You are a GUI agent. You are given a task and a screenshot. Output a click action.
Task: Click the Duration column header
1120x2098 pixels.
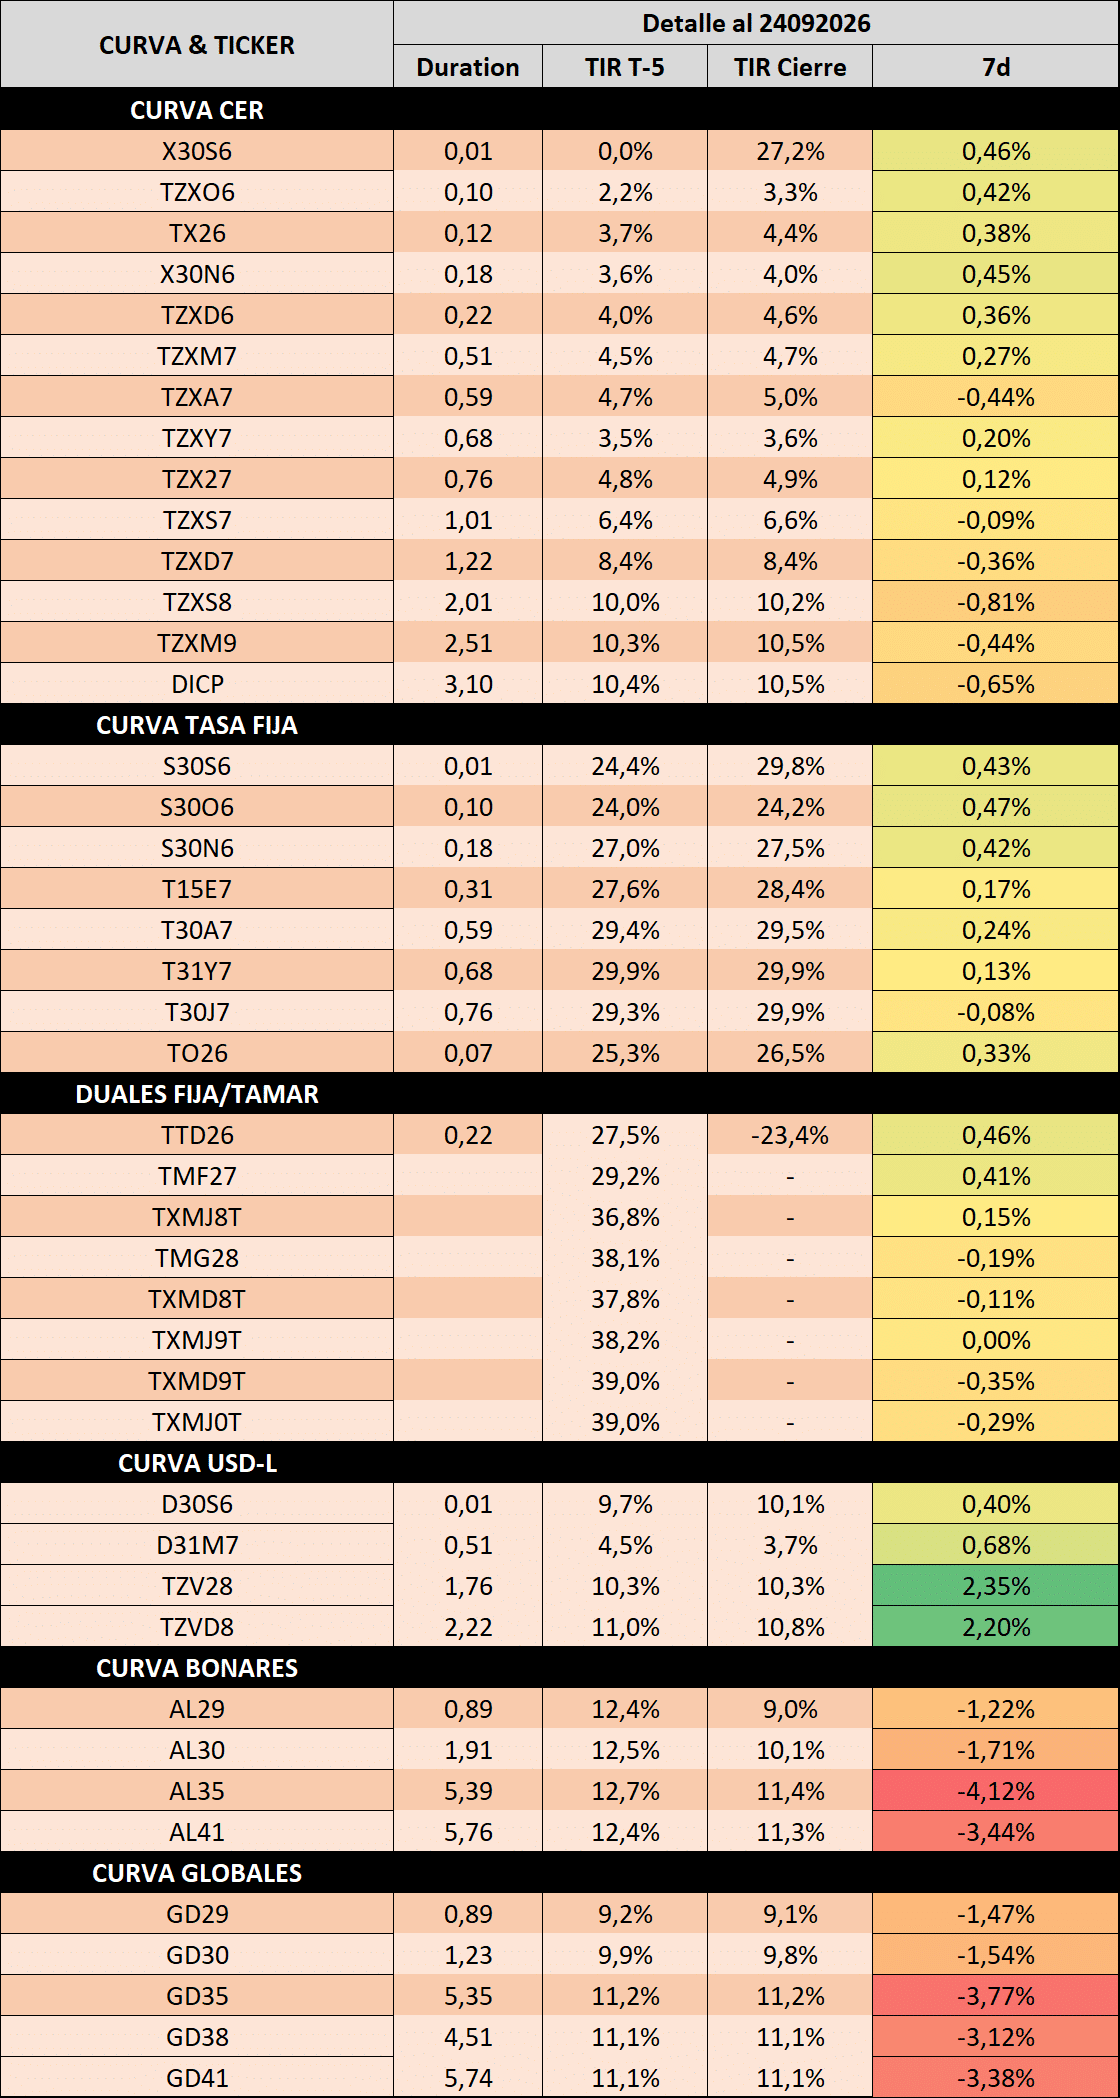point(468,67)
